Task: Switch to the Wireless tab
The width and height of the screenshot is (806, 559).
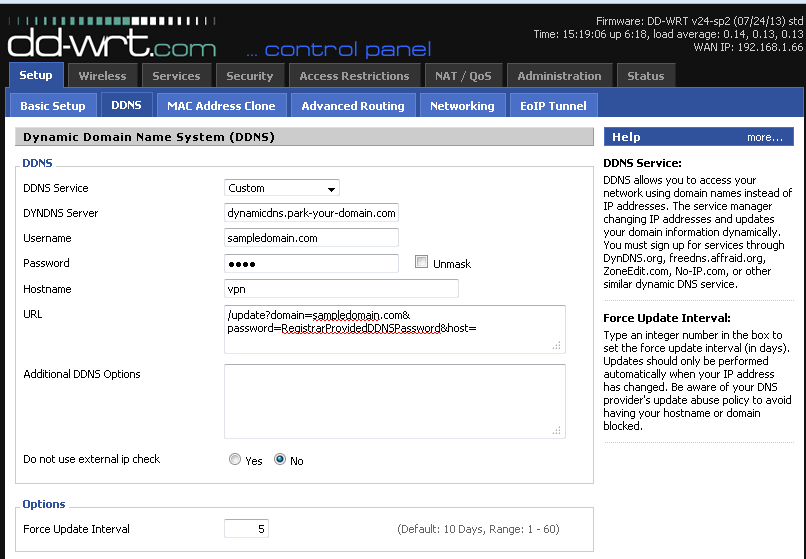Action: coord(102,76)
